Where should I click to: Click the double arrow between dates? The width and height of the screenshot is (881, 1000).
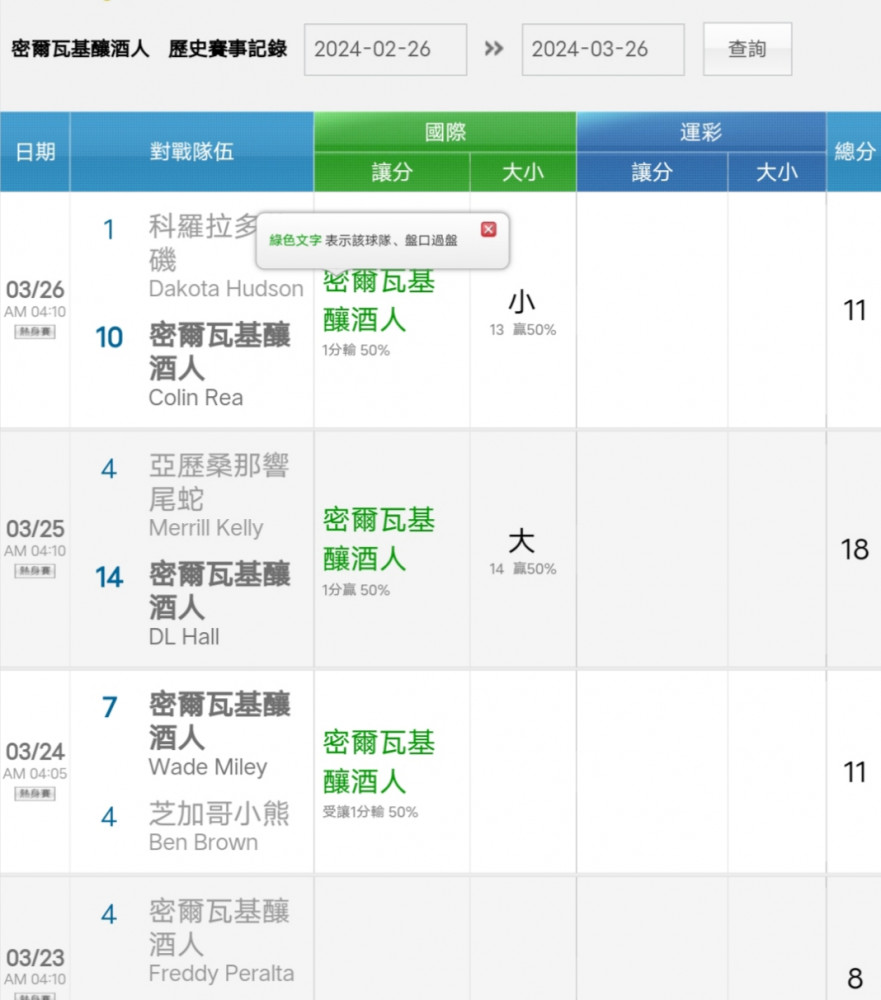point(494,48)
